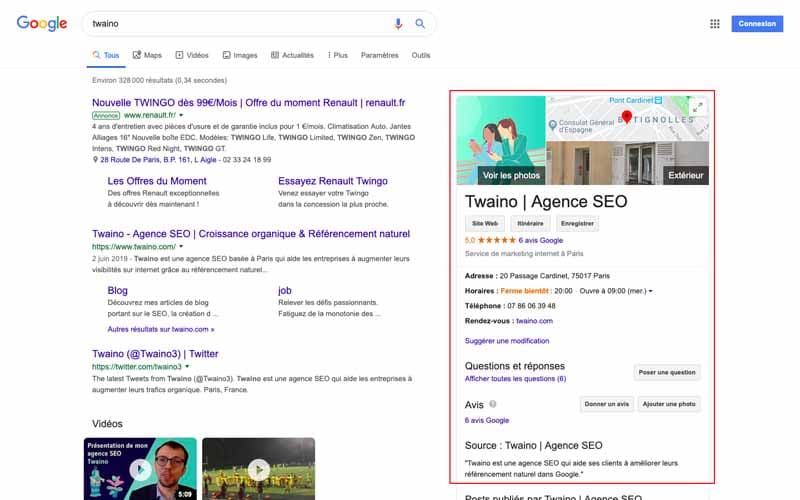Viewport: 800px width, 500px height.
Task: Click Suggérer une modification
Action: (x=507, y=341)
